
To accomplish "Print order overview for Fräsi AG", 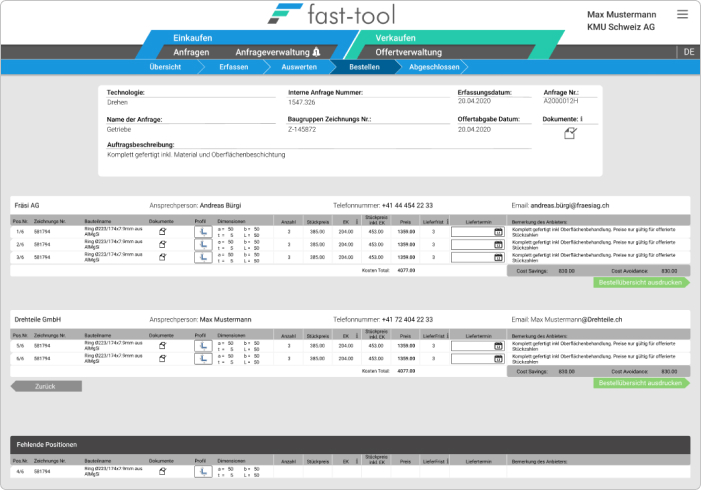I will tap(641, 283).
